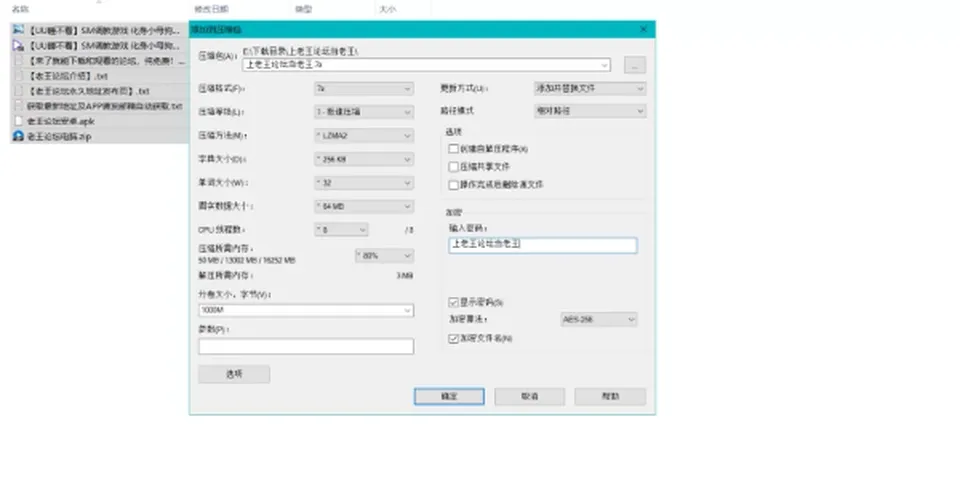Image resolution: width=960 pixels, height=502 pixels.
Task: Open the 压缩等级 compression level dropdown
Action: (x=364, y=112)
